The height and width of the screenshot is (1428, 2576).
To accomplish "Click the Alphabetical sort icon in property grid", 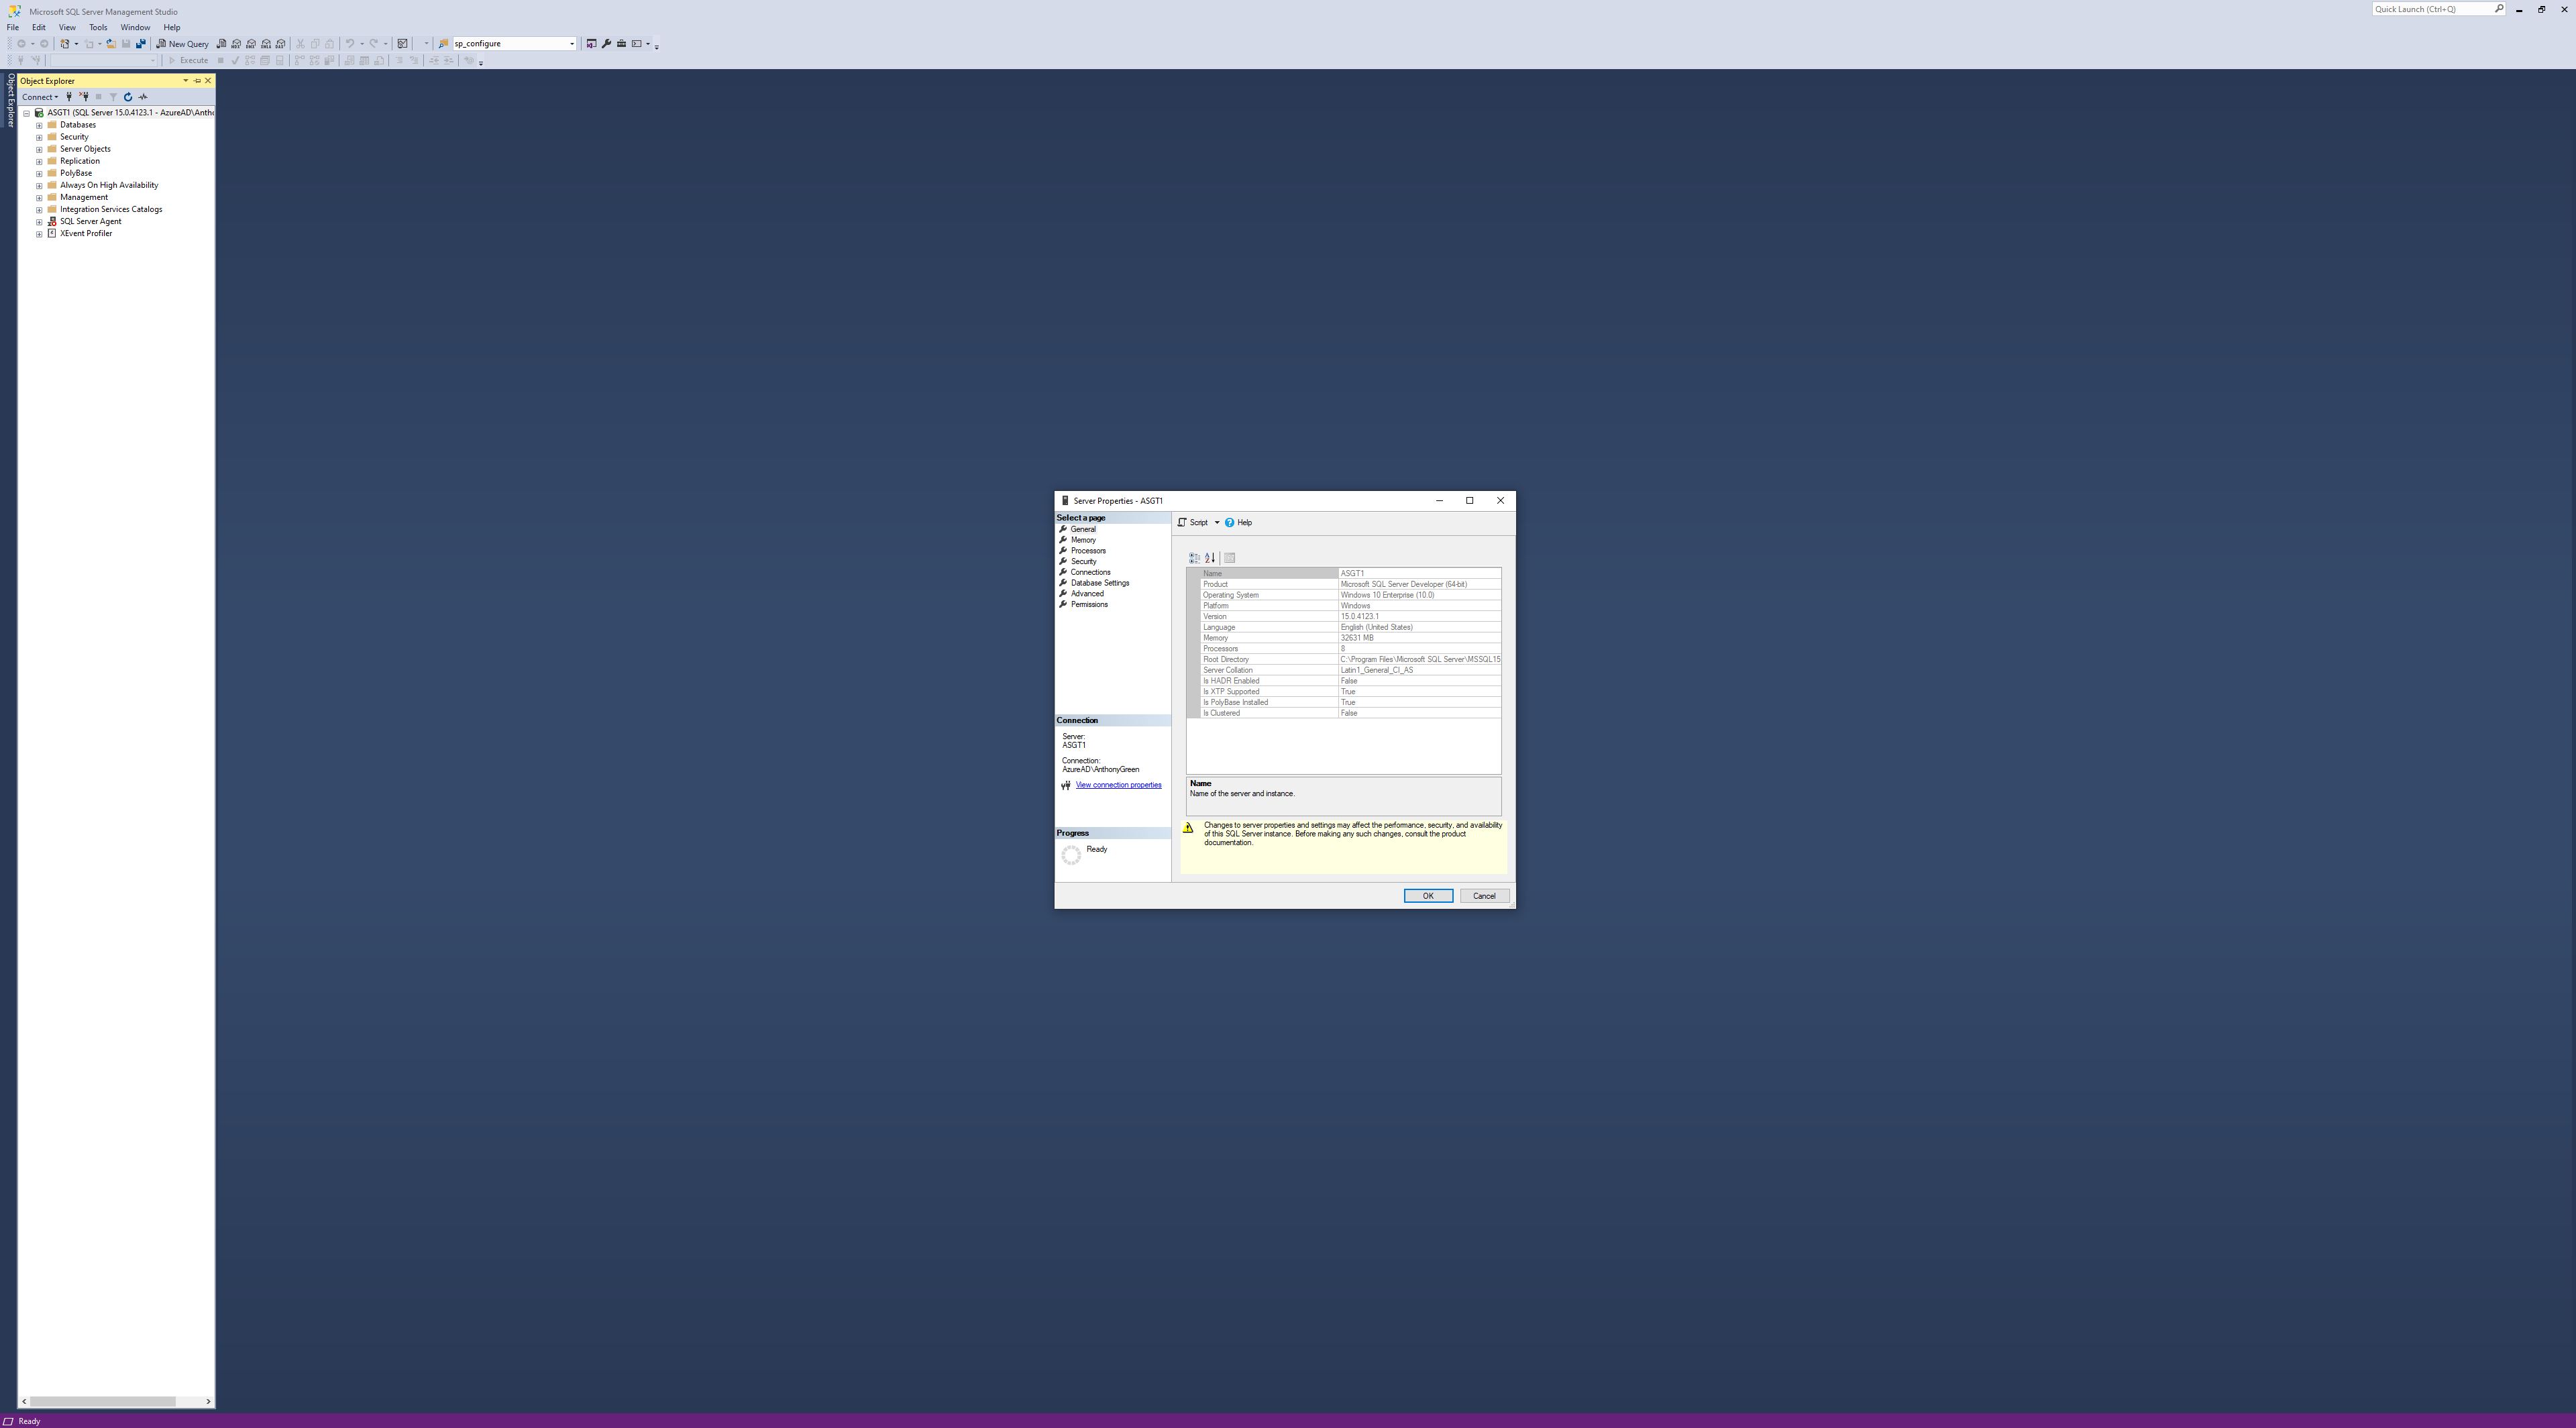I will pyautogui.click(x=1210, y=558).
